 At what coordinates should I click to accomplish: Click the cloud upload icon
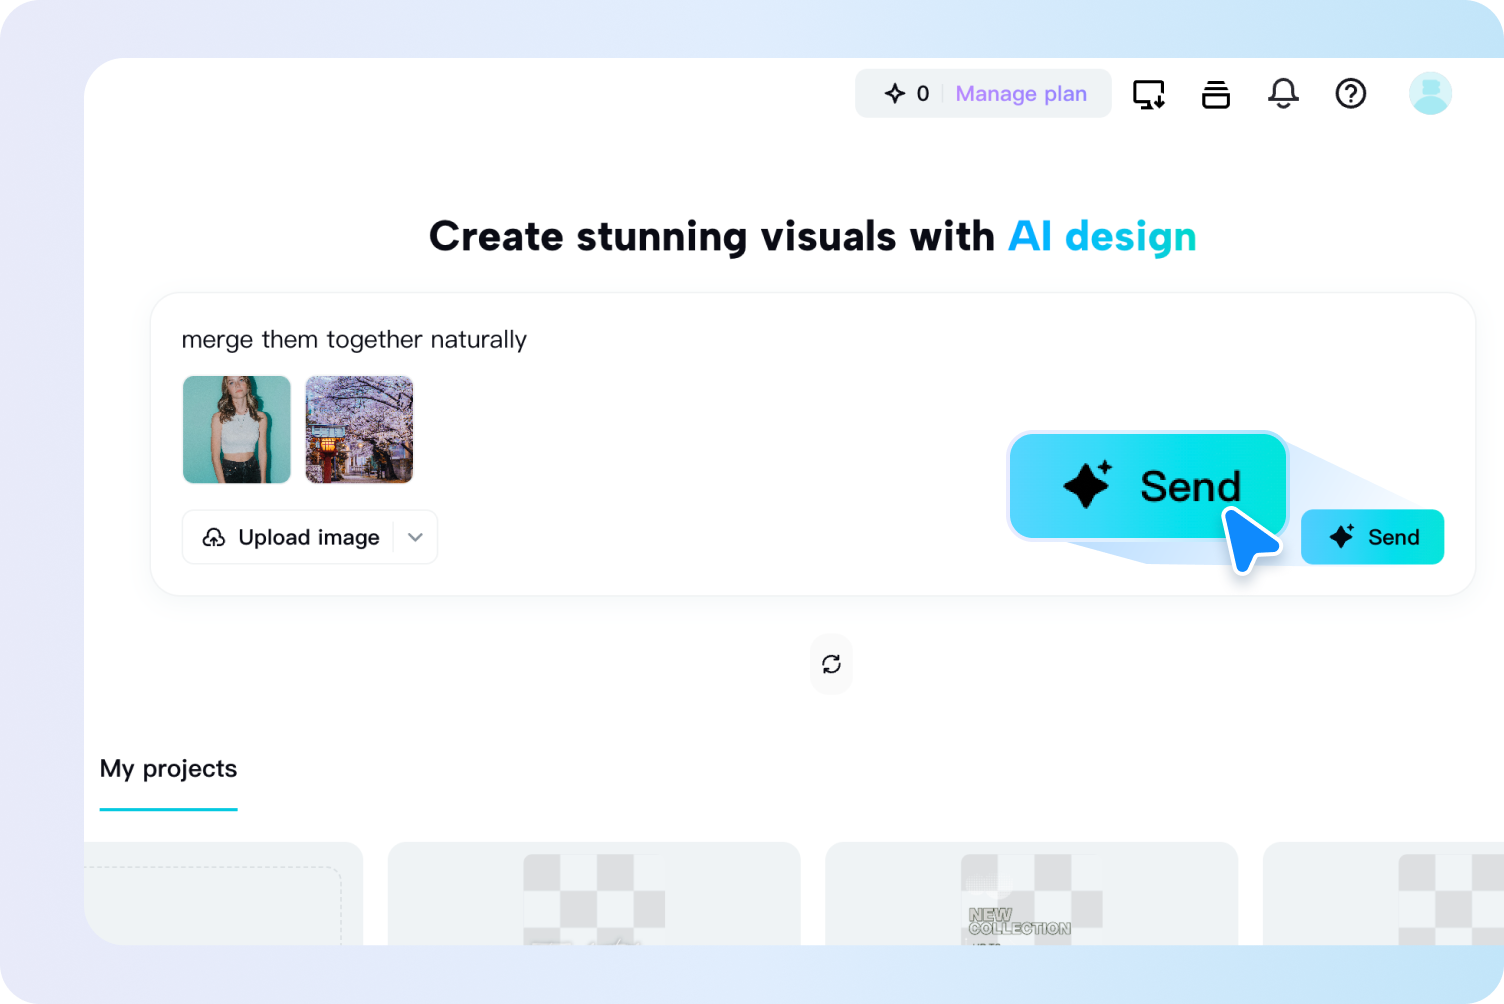[214, 538]
